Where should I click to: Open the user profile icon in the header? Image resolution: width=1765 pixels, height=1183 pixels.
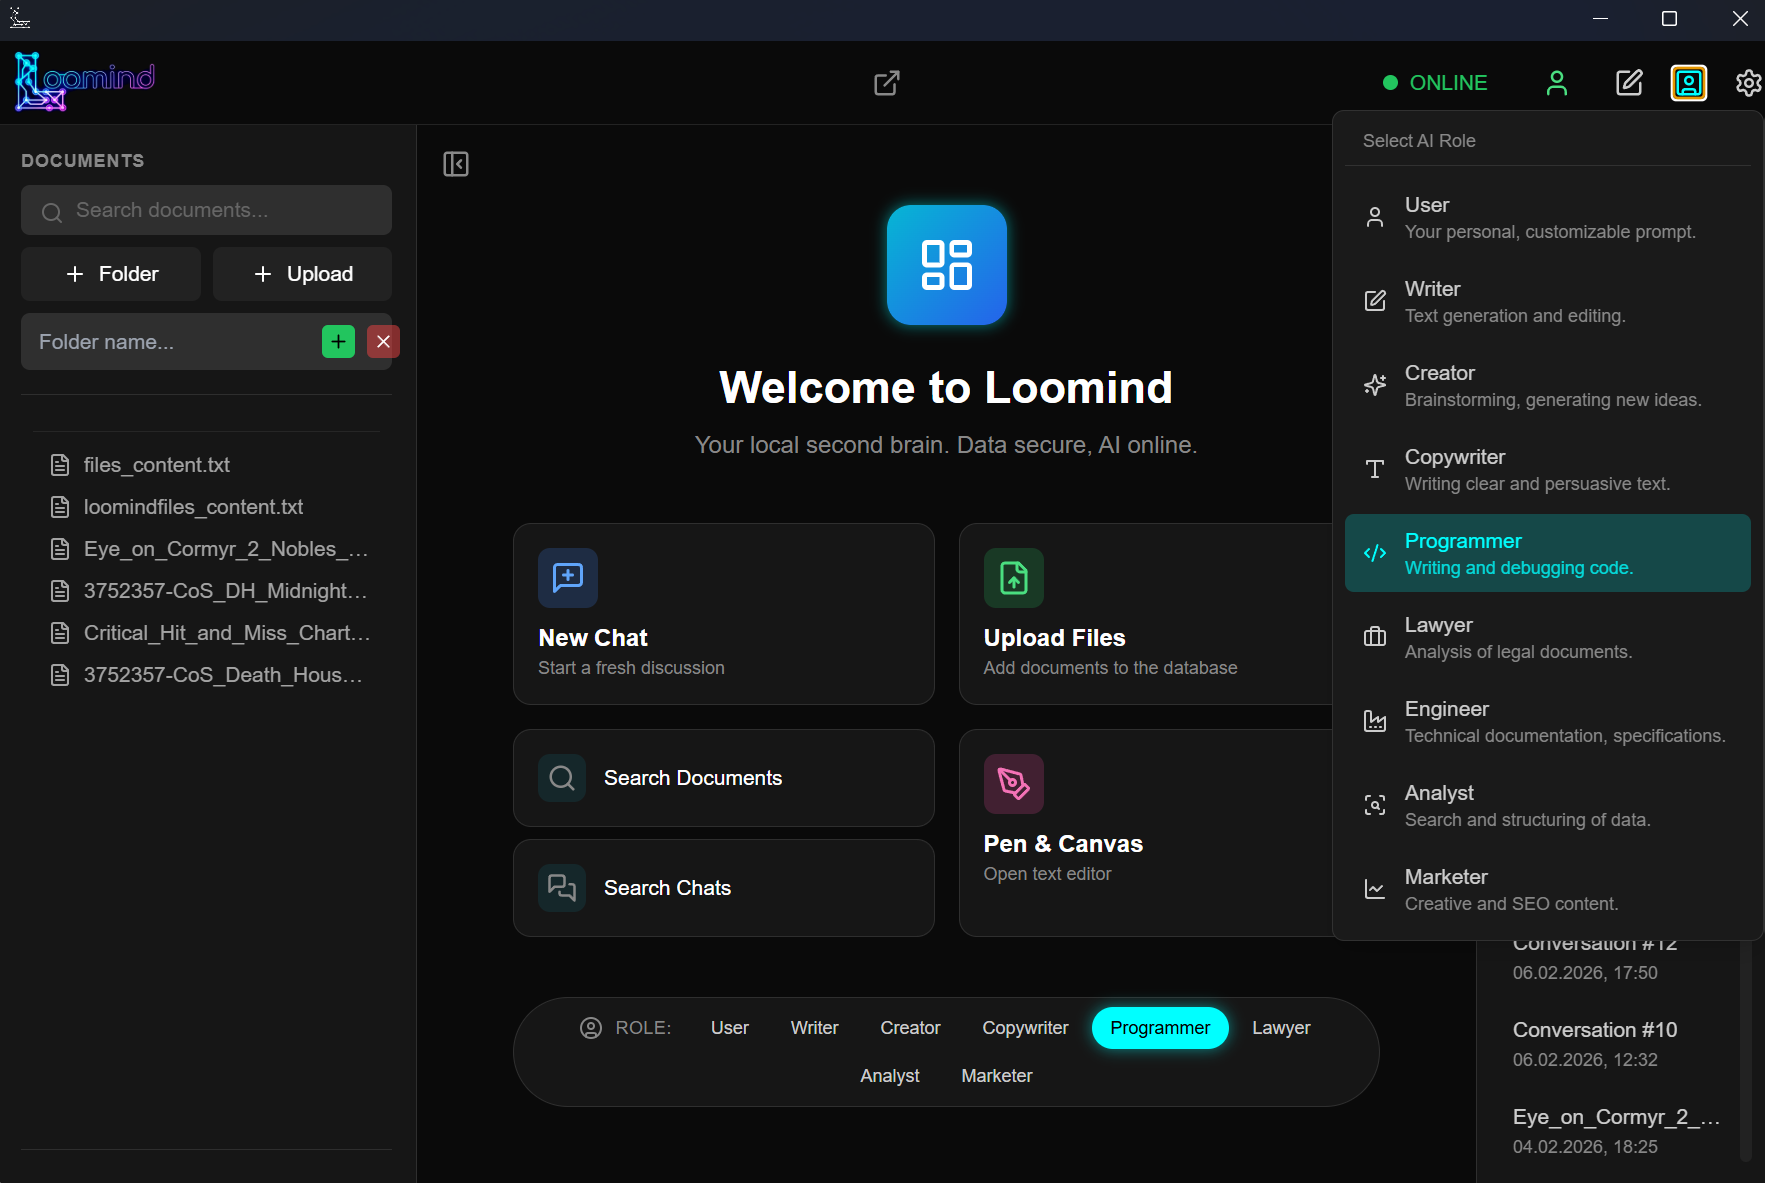1556,83
